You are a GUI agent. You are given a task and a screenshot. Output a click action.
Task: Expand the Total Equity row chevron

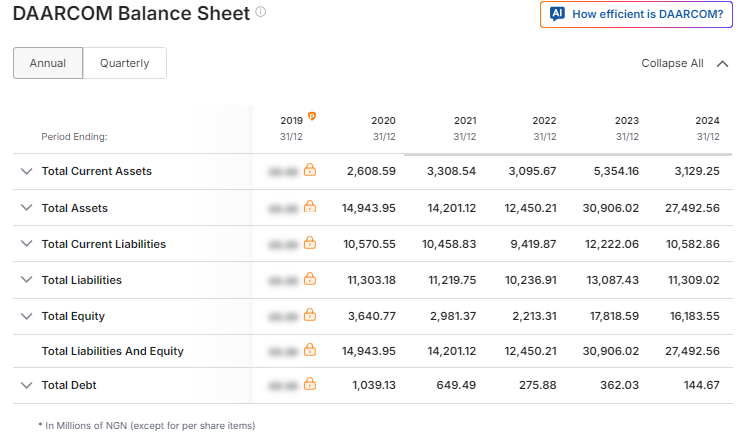click(x=27, y=316)
